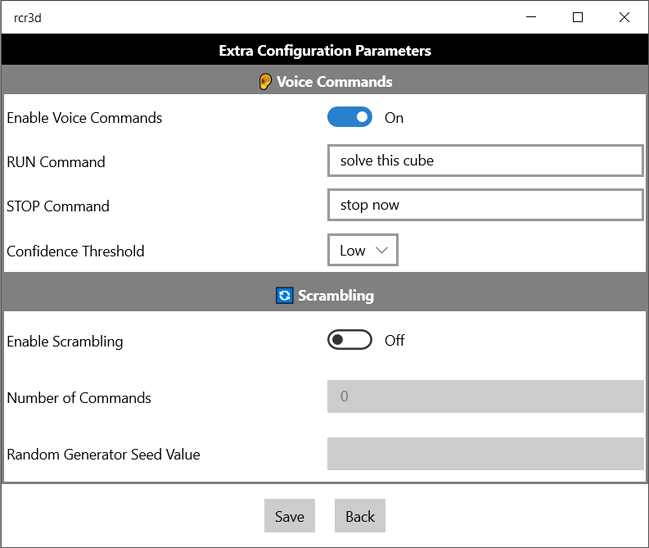Minimize the rcr3d window
Viewport: 649px width, 548px height.
pos(531,17)
